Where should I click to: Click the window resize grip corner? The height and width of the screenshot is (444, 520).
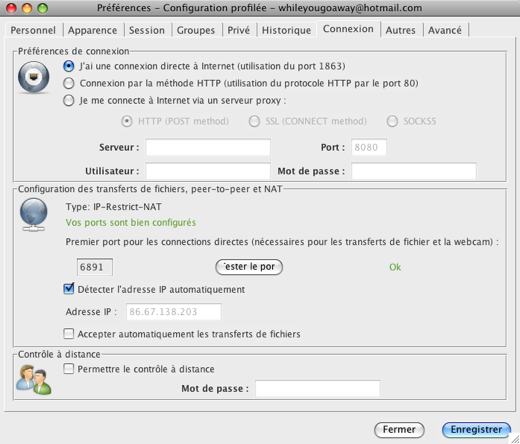tap(515, 439)
